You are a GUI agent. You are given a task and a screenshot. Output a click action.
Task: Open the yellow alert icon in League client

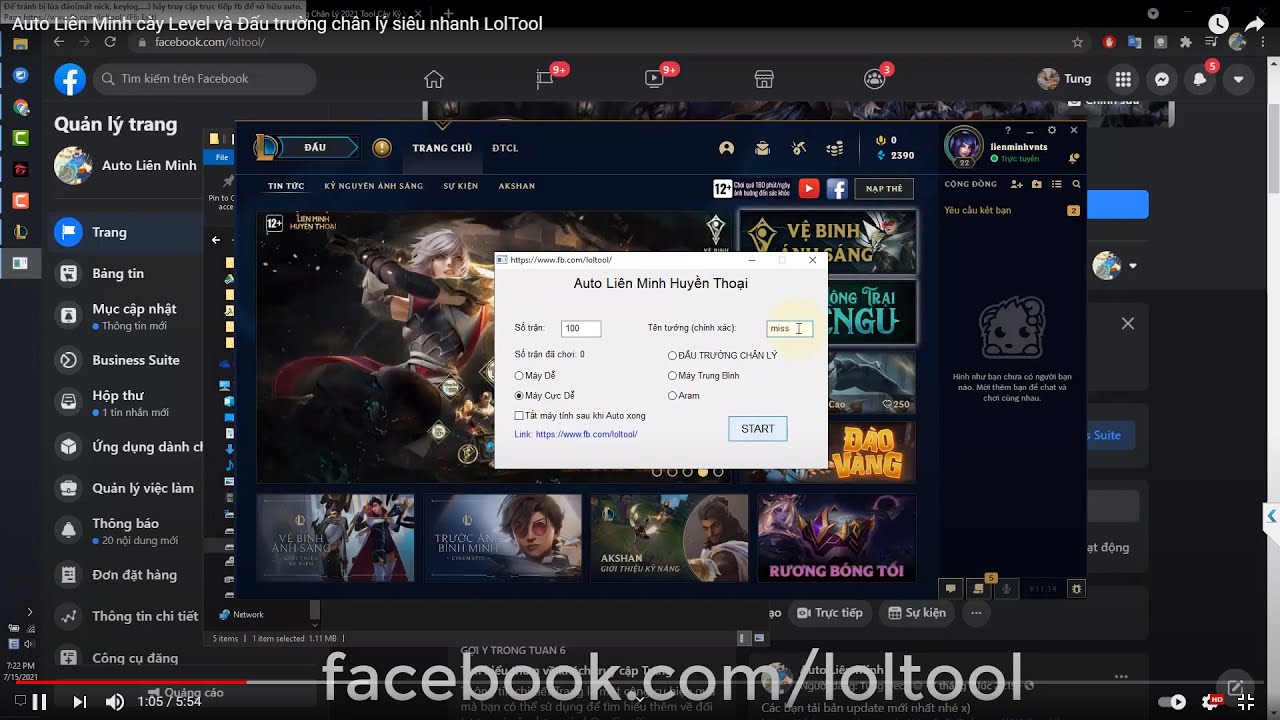382,148
